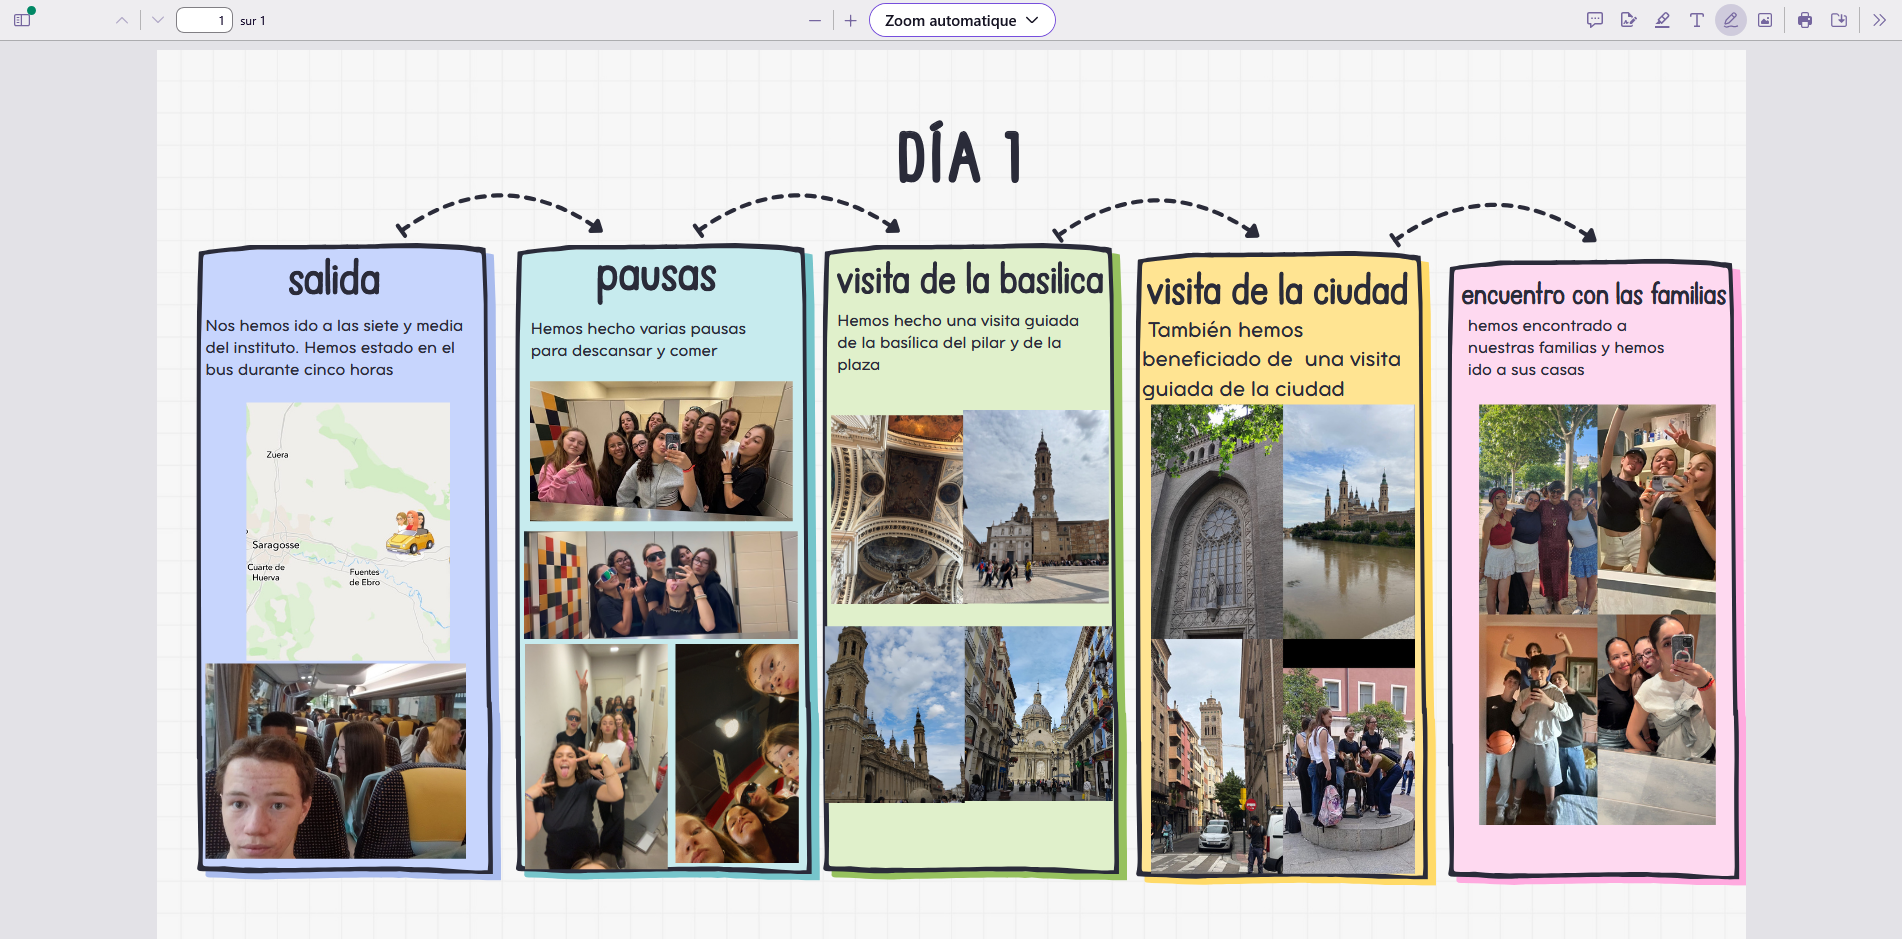Toggle the sidebar panel button

(x=22, y=20)
